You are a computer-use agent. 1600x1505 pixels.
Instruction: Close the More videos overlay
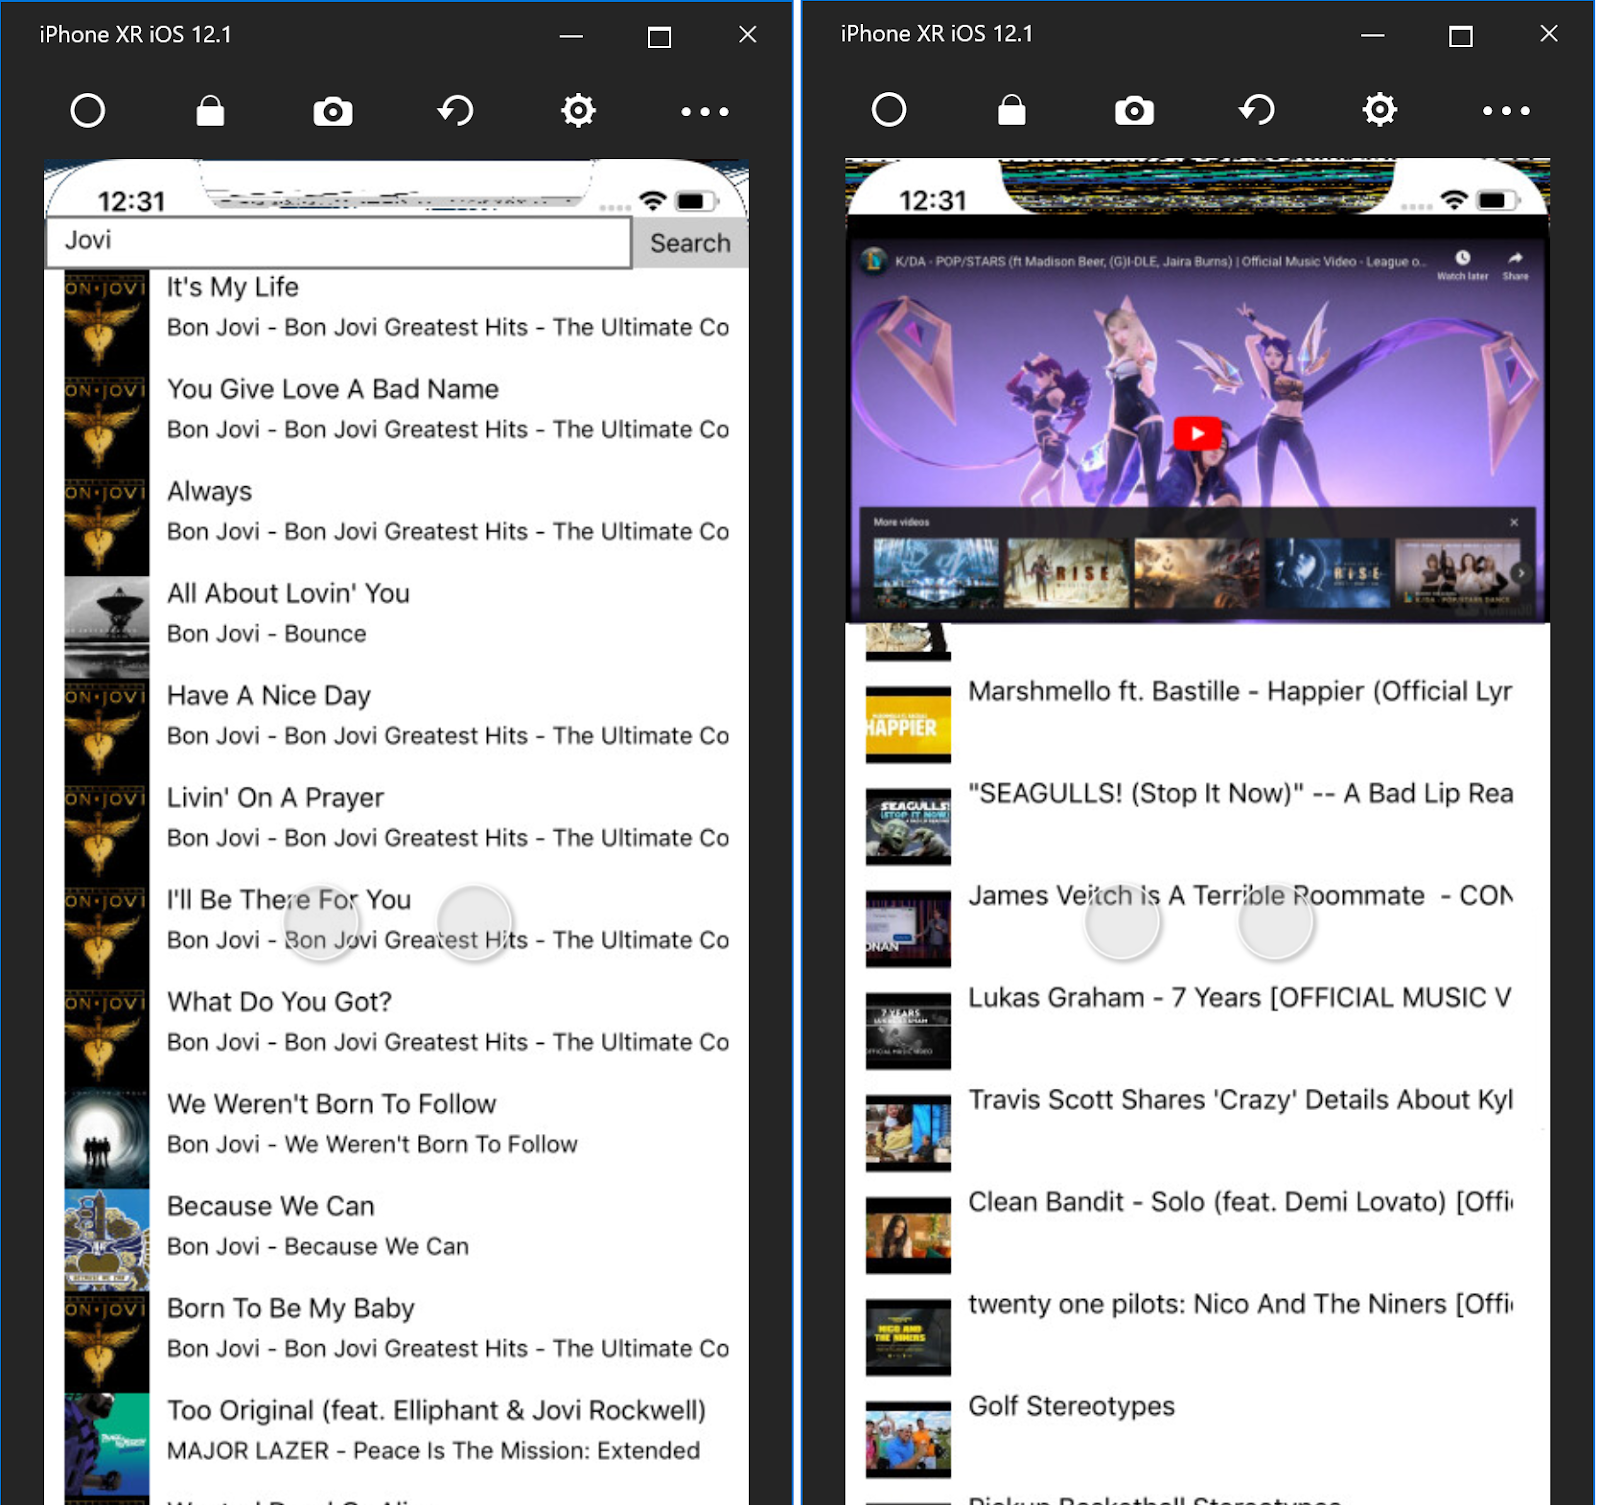click(1514, 522)
